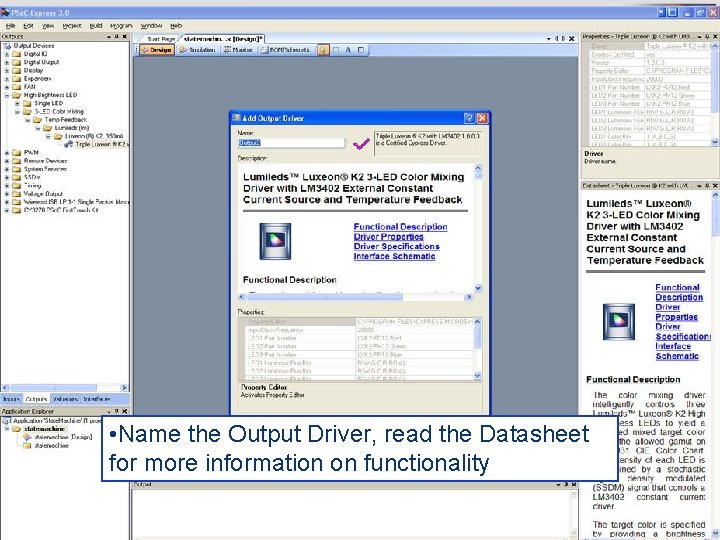720x540 pixels.
Task: Expand the Remote Devices folder
Action: 7,161
